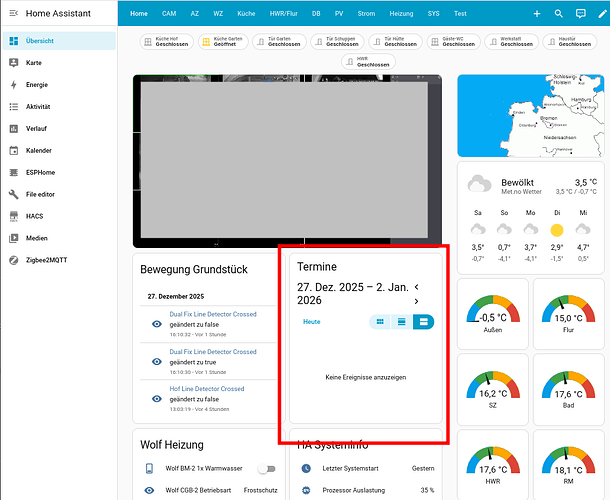Image resolution: width=610 pixels, height=500 pixels.
Task: Open HWR Geschlossen badge
Action: point(368,62)
